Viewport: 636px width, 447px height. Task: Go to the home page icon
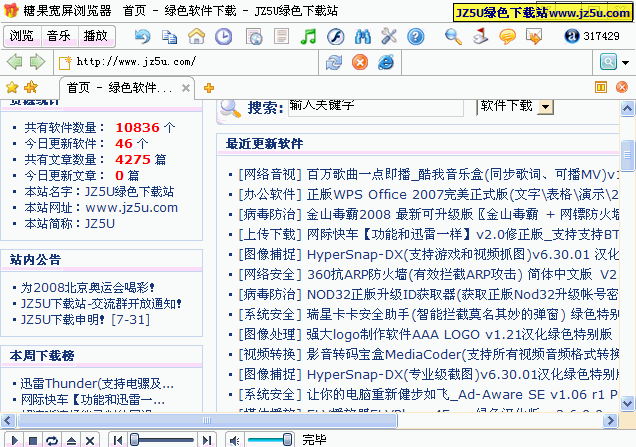click(x=196, y=37)
